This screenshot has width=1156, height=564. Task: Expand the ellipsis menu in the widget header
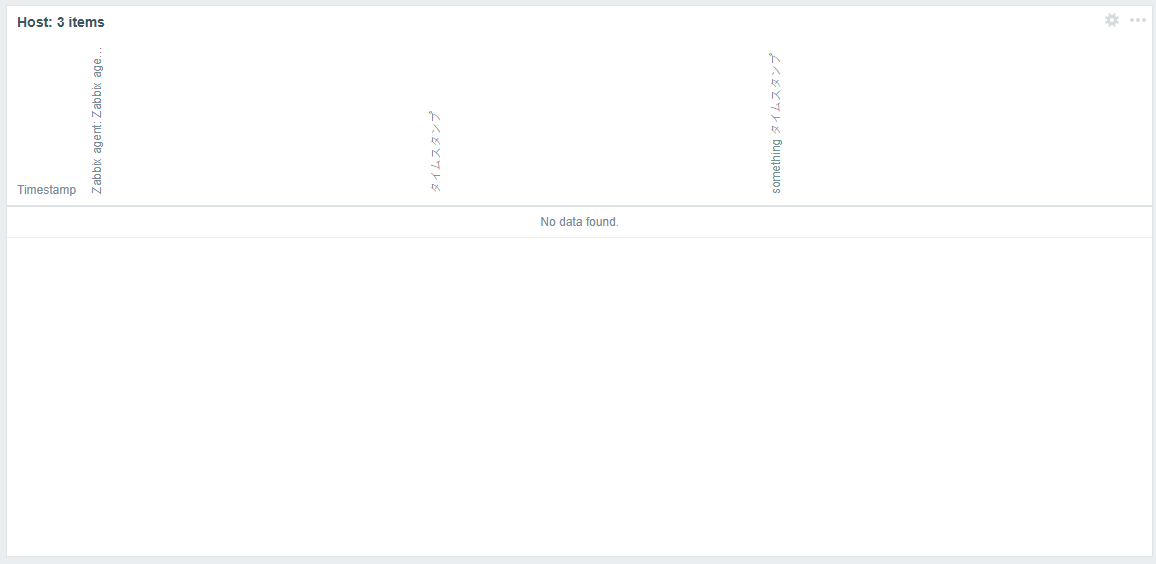tap(1138, 20)
